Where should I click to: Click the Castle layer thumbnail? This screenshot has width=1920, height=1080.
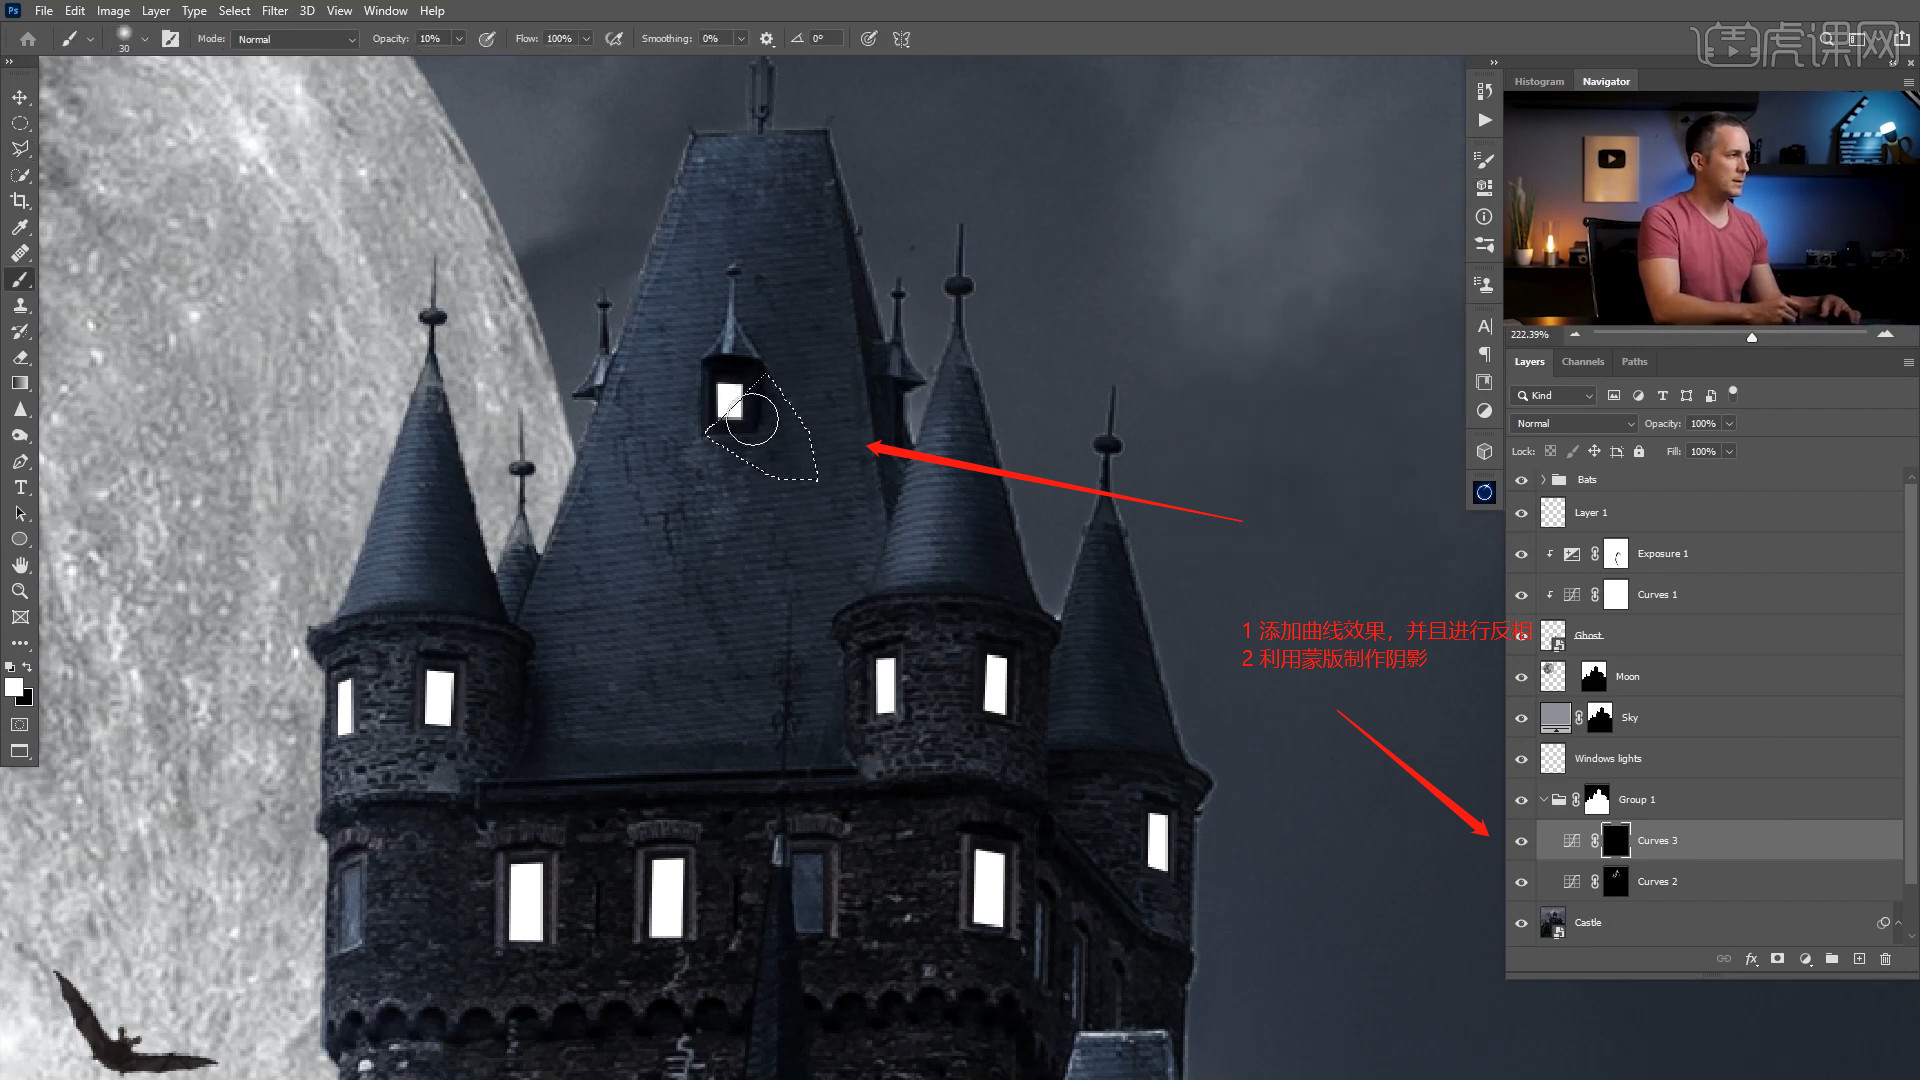click(1553, 923)
